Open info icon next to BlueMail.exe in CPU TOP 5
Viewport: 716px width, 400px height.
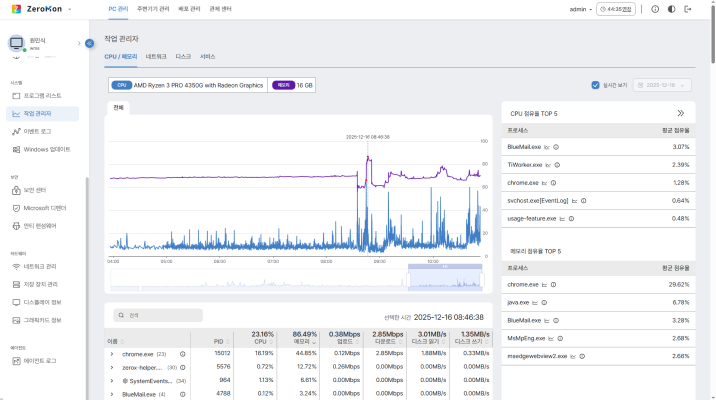click(x=556, y=146)
